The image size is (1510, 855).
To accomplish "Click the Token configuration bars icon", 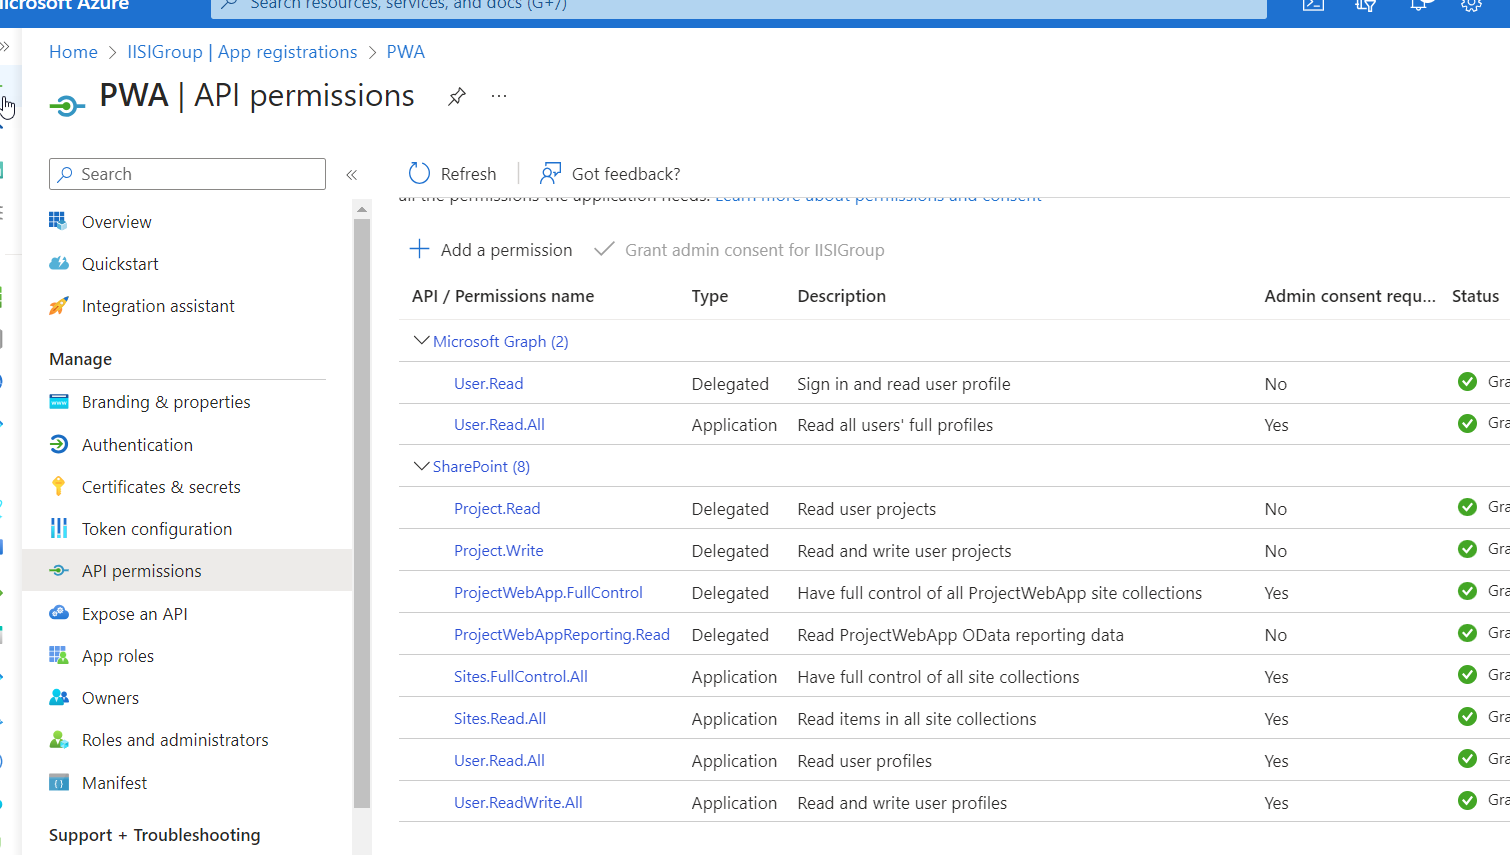I will click(59, 528).
